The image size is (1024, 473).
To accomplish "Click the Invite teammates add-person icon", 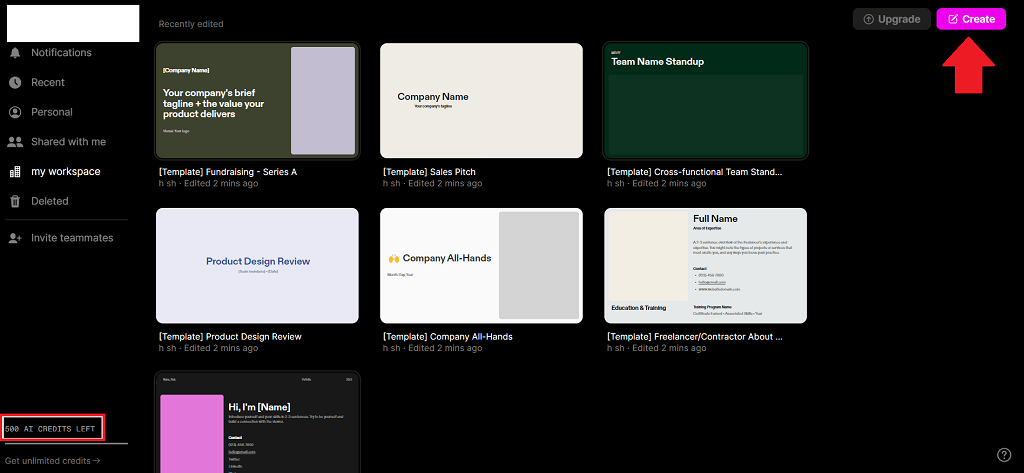I will click(x=15, y=238).
